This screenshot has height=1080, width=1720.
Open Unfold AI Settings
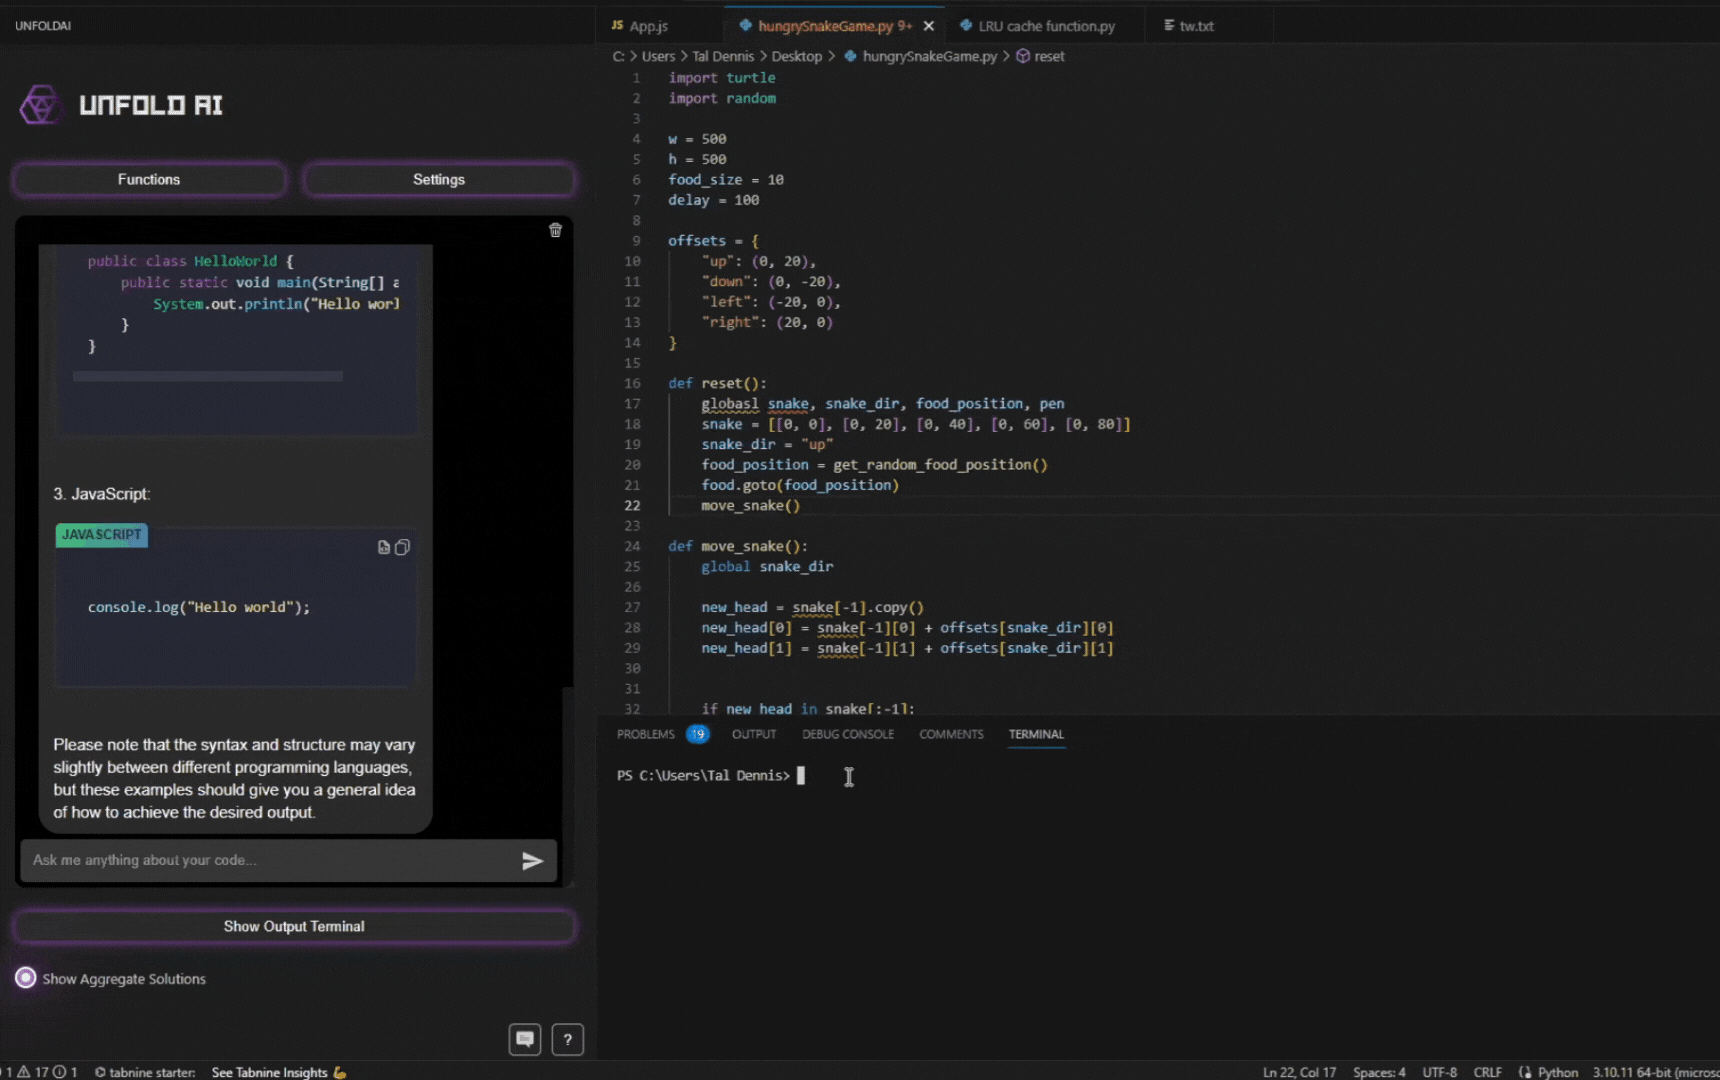tap(439, 180)
